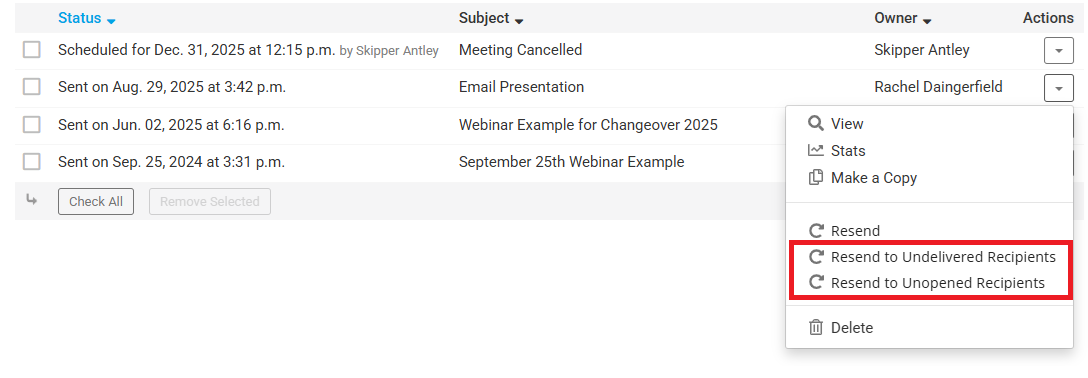Click the trash can icon beside Delete
The image size is (1088, 378).
click(816, 327)
